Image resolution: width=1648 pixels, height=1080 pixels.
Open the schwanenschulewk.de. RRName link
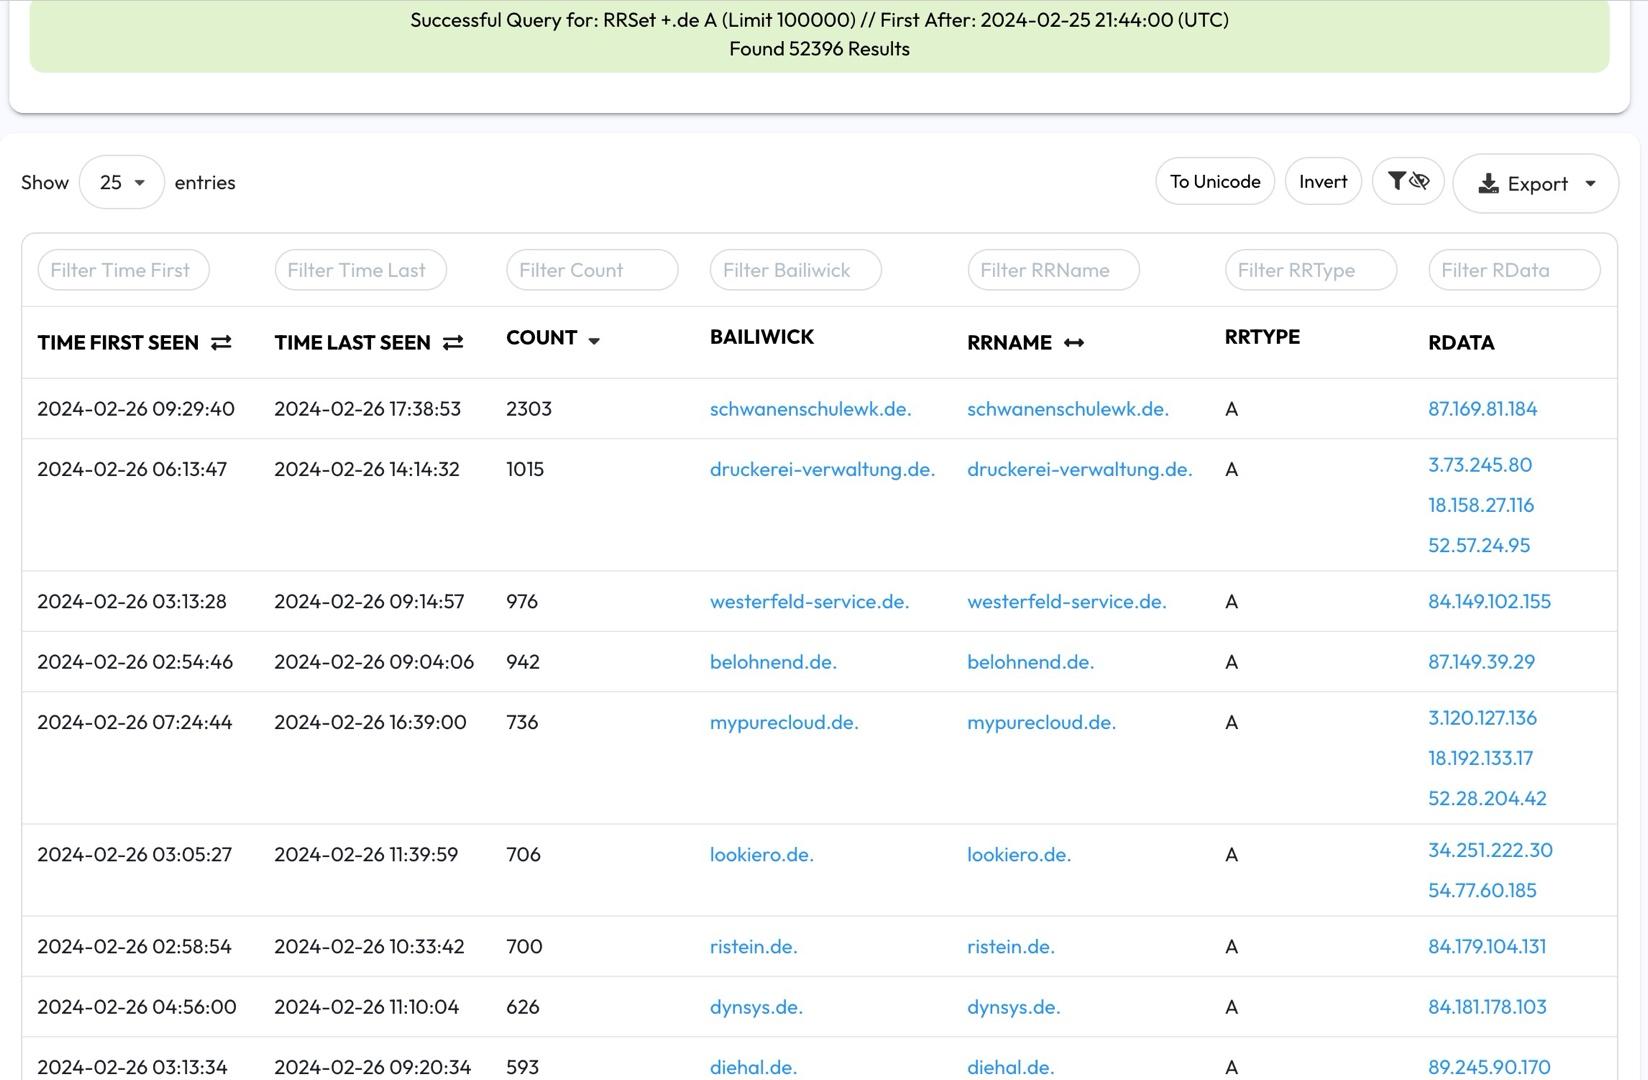(1067, 409)
